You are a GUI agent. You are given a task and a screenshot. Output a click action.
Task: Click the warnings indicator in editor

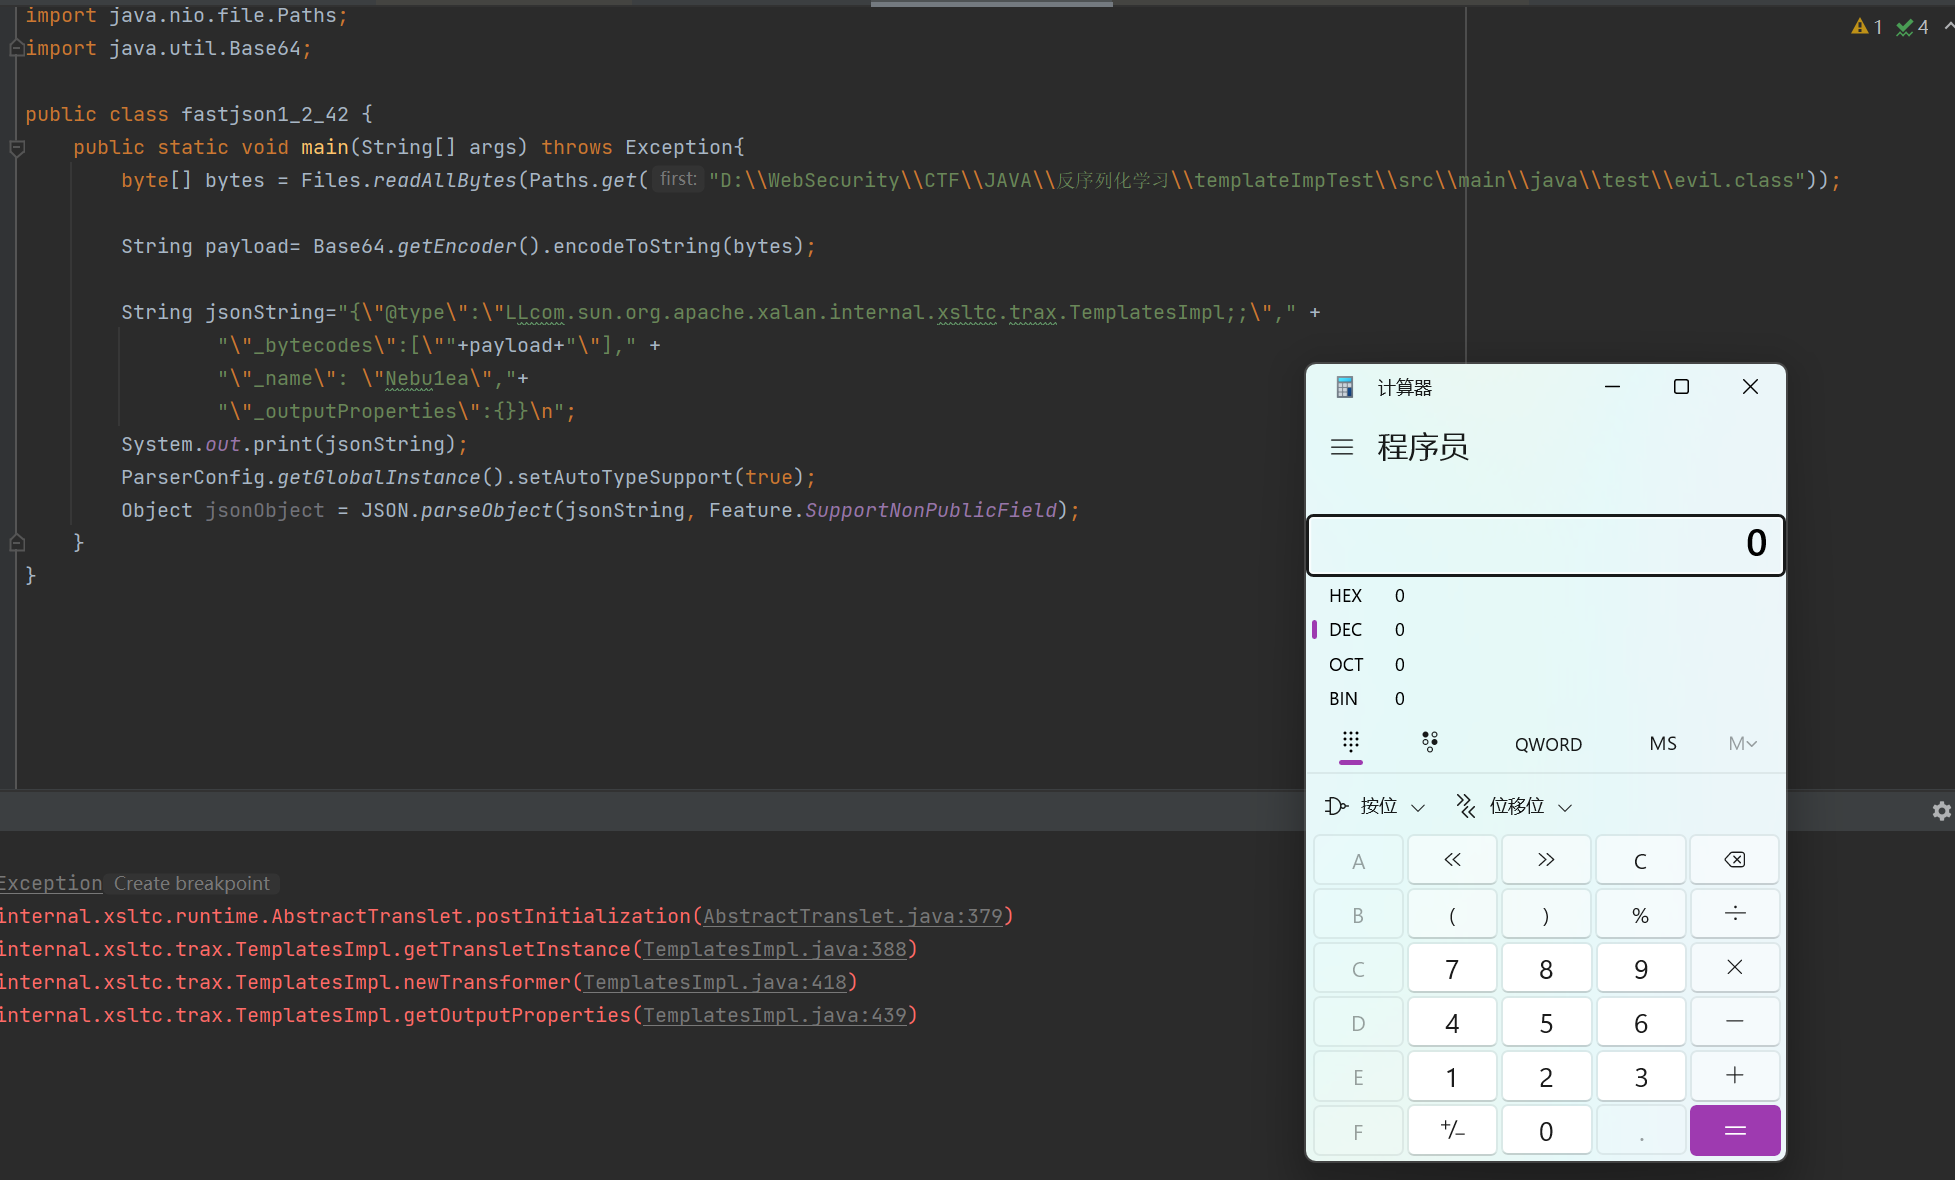pos(1866,27)
